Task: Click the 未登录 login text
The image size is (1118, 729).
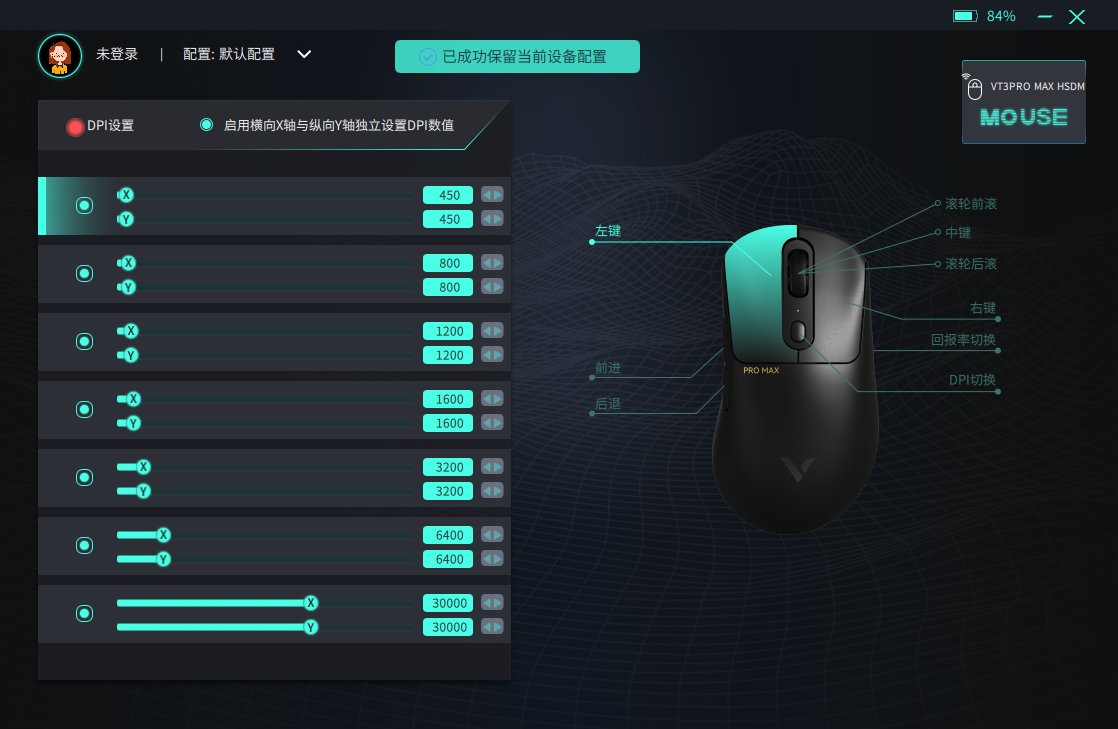Action: pos(117,54)
